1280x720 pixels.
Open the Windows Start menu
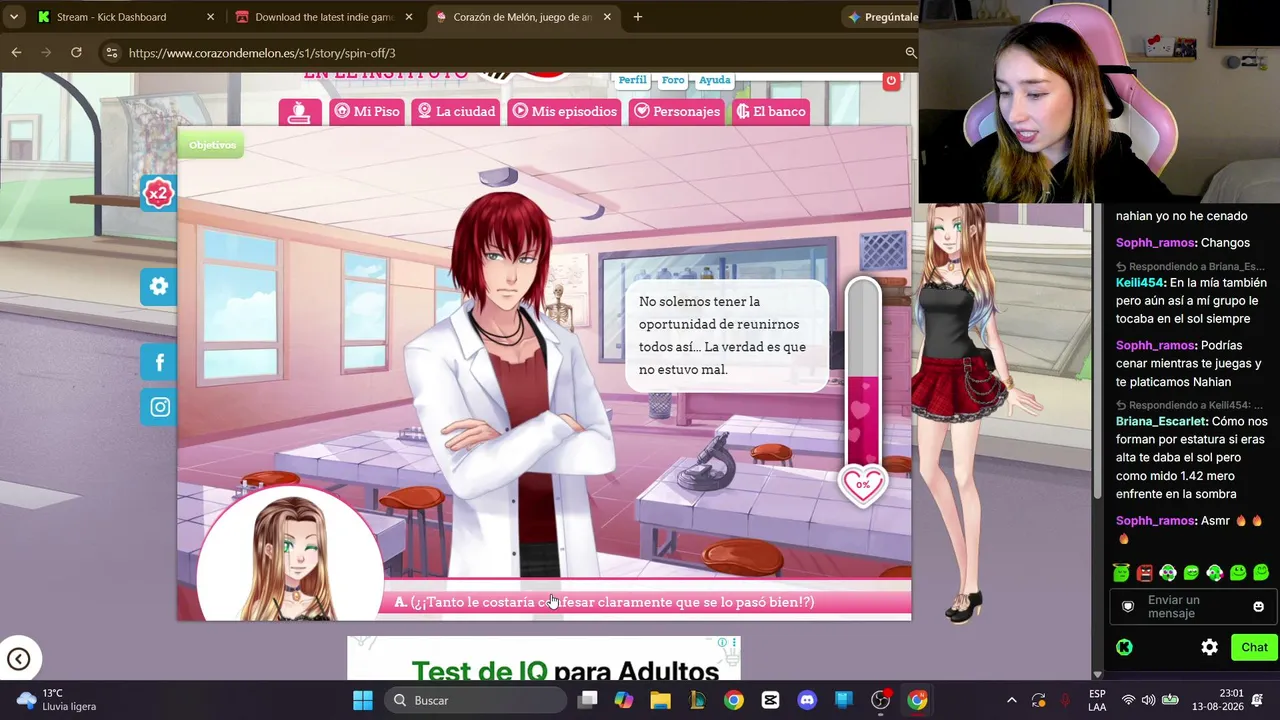(363, 700)
